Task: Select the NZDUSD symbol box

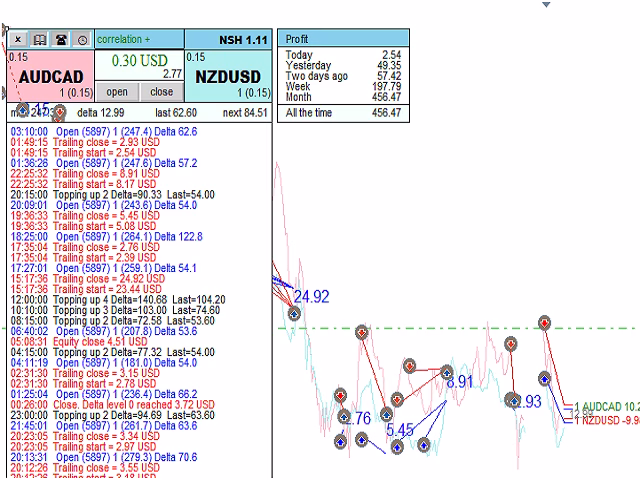Action: (x=227, y=77)
